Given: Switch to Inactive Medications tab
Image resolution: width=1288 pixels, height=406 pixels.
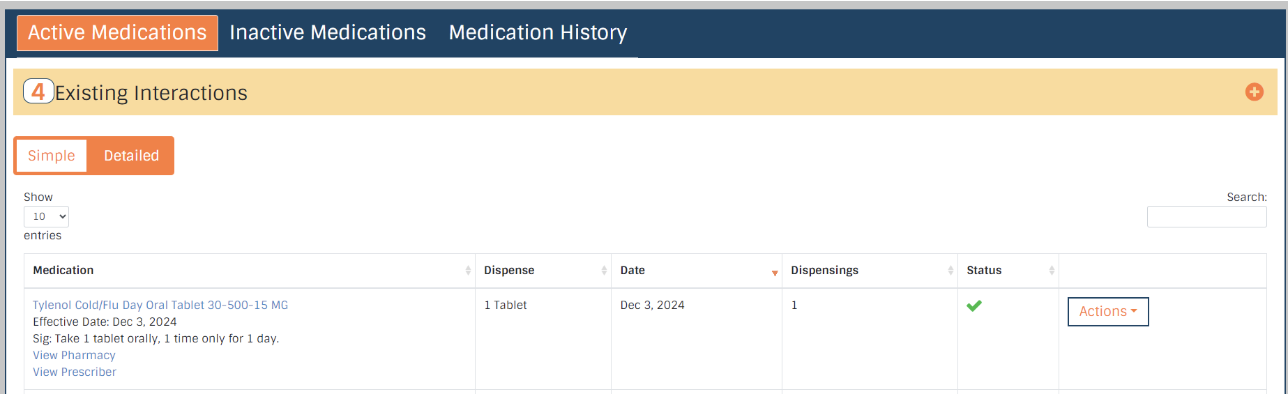Looking at the screenshot, I should pos(328,32).
